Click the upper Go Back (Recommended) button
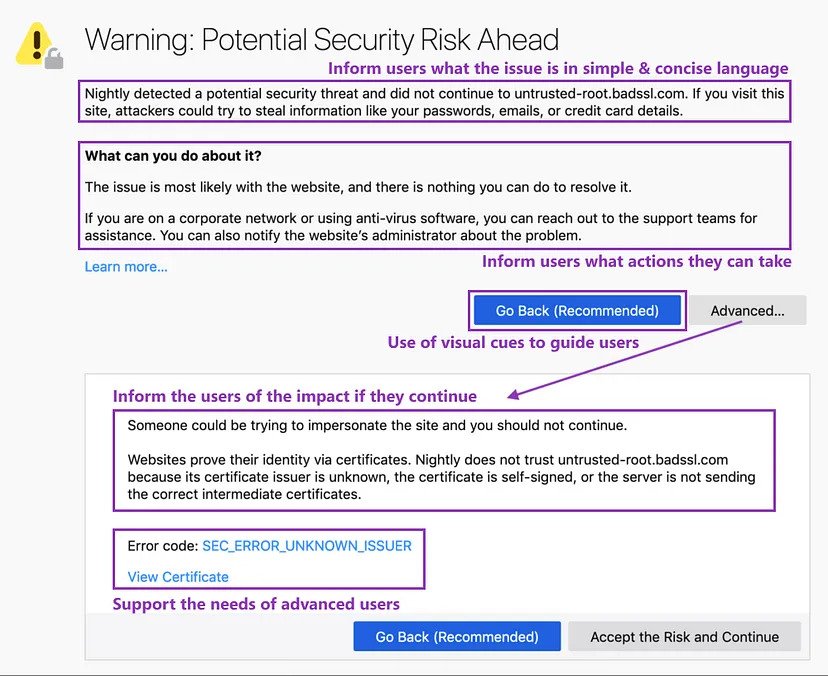828x676 pixels. pos(577,311)
